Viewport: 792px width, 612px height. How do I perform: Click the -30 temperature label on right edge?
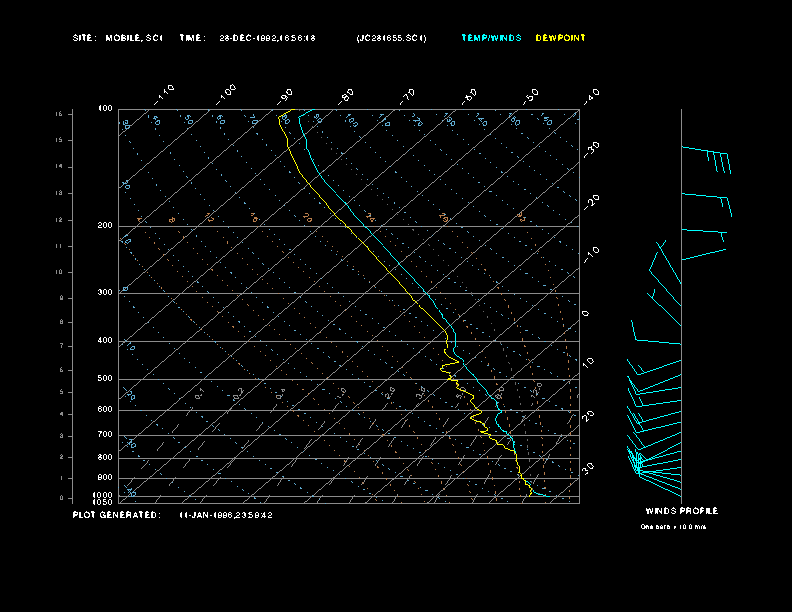(x=591, y=150)
